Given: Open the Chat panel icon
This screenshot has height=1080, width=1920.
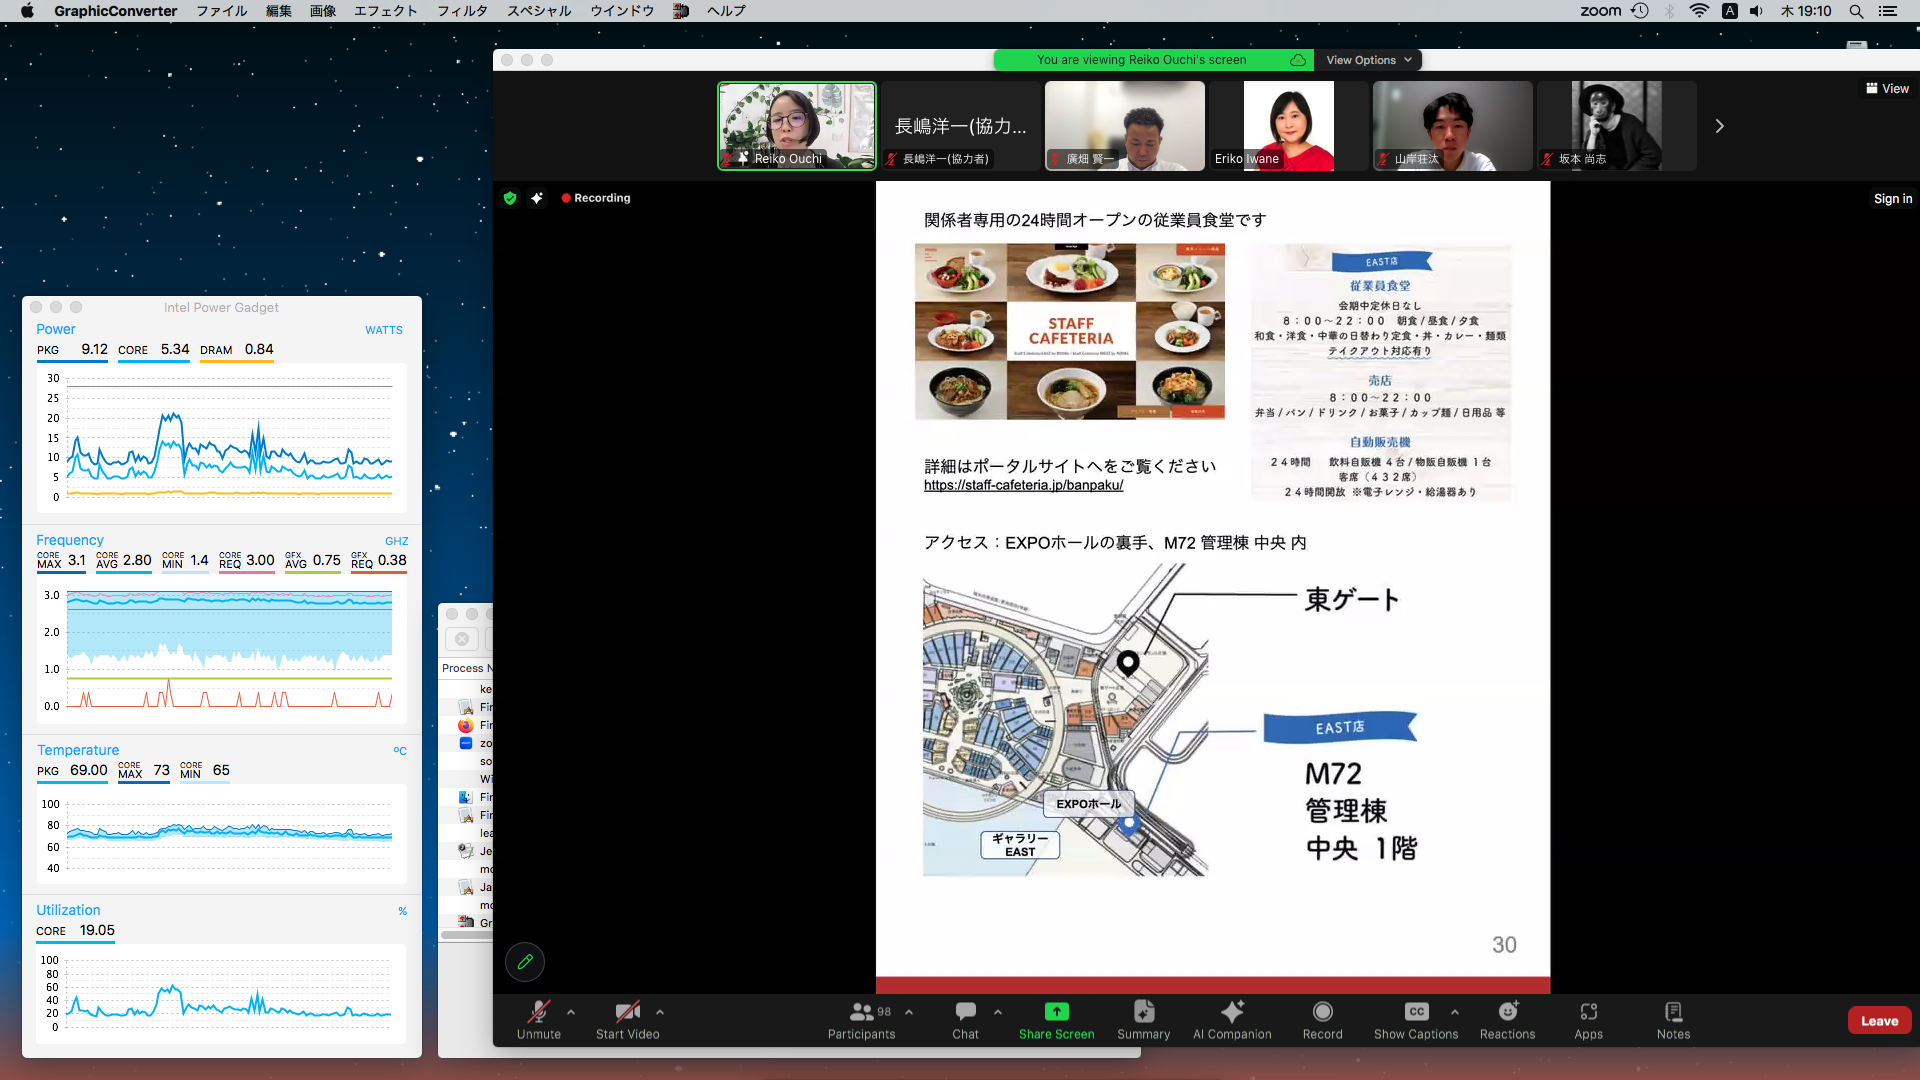Looking at the screenshot, I should pyautogui.click(x=965, y=1012).
